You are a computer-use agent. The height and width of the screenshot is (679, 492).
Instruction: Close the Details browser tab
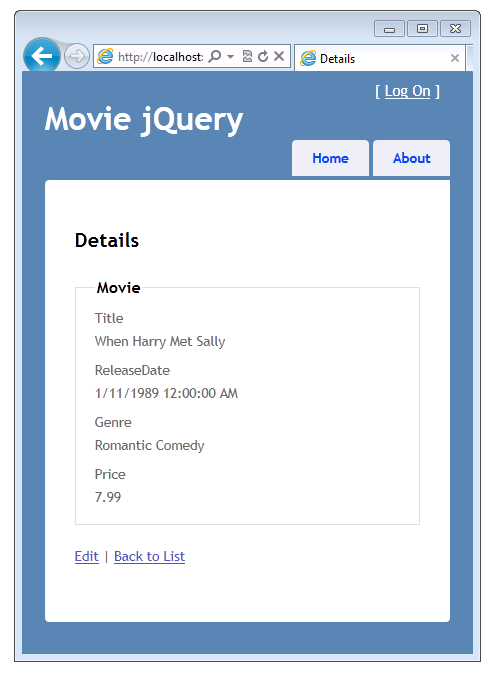pos(455,58)
